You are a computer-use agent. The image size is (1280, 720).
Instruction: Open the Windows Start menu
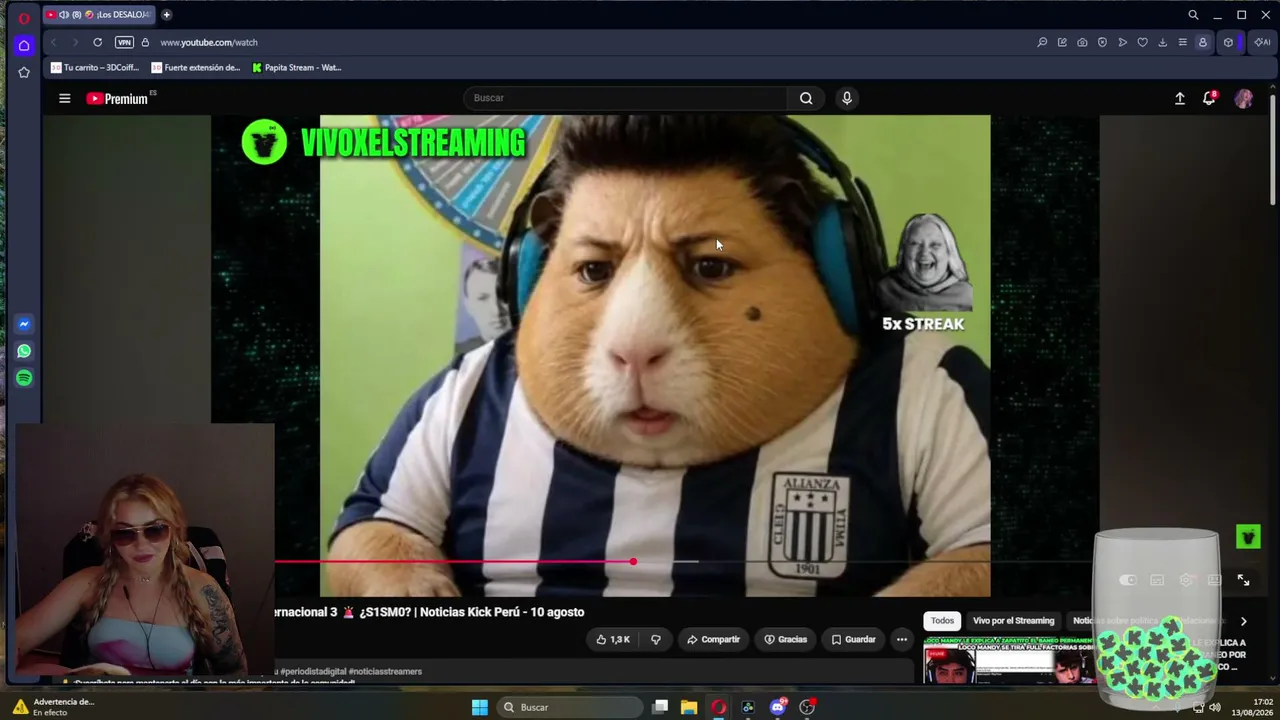click(x=480, y=708)
